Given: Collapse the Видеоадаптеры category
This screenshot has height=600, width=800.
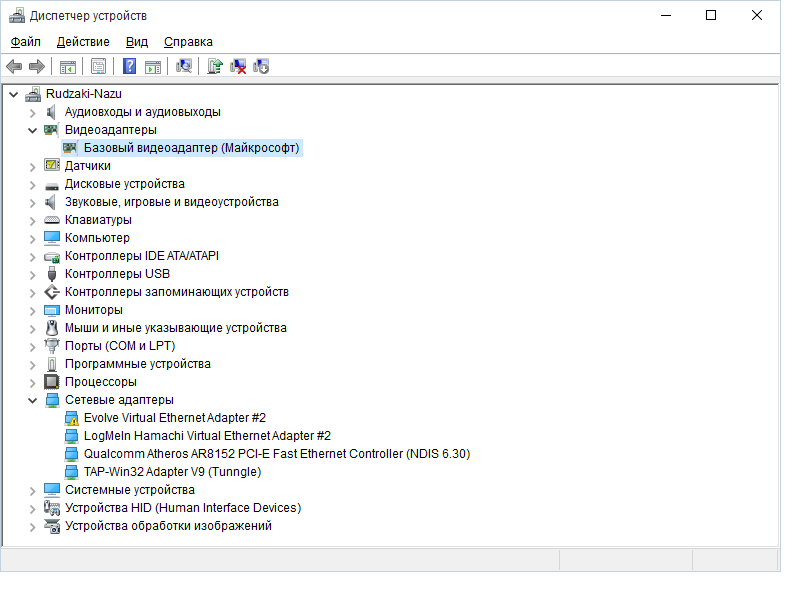Looking at the screenshot, I should point(33,131).
